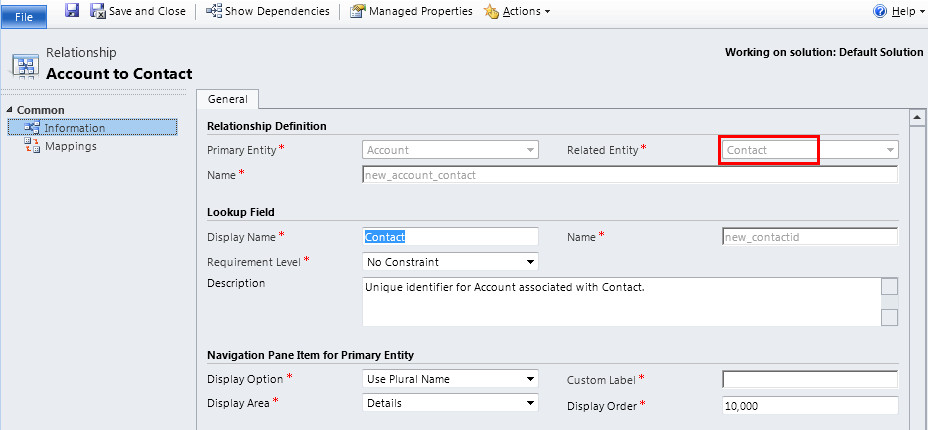928x430 pixels.
Task: Click the Display Order field
Action: [x=810, y=406]
